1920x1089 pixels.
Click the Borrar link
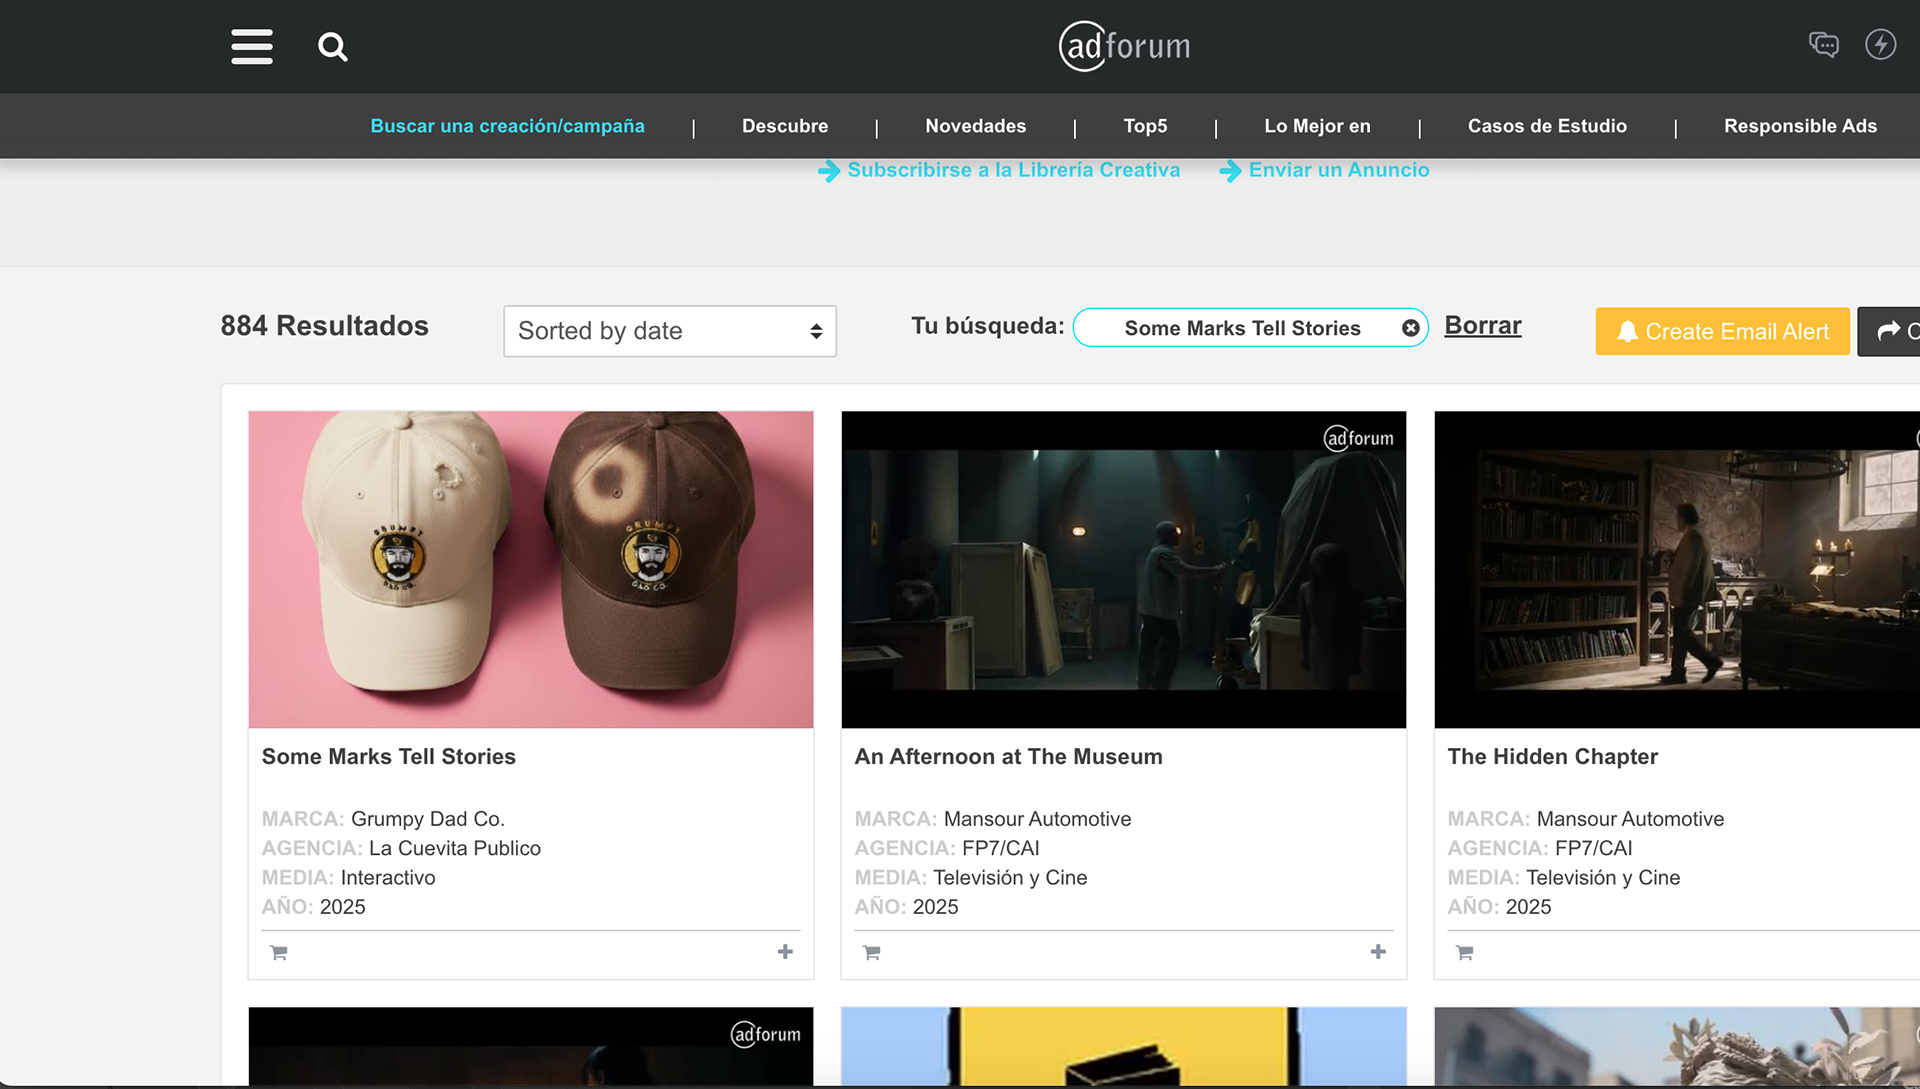(1482, 326)
